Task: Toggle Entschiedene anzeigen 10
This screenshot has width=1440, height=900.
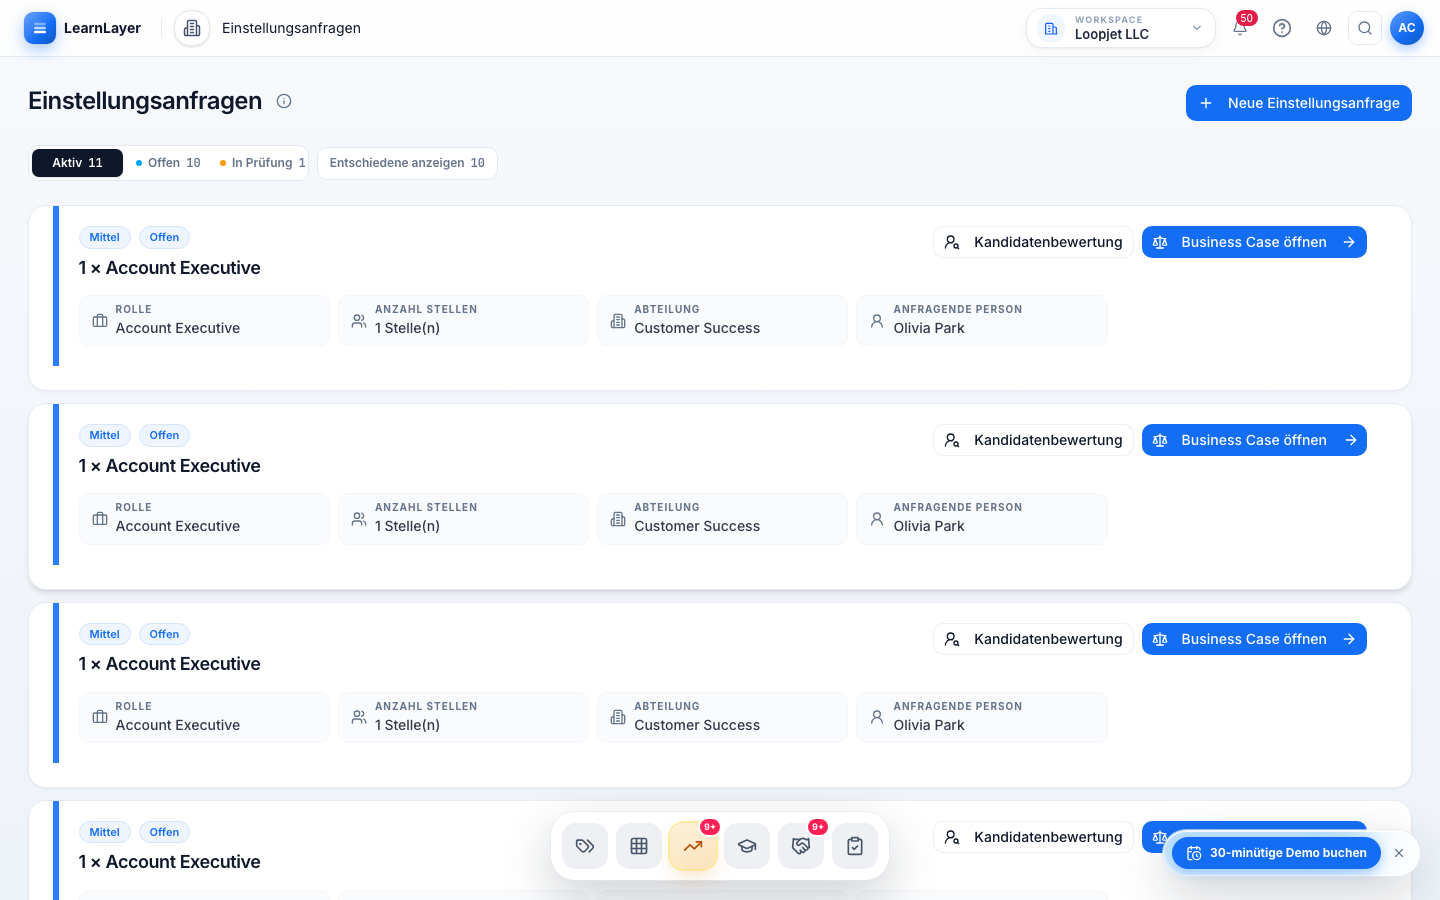Action: tap(407, 163)
